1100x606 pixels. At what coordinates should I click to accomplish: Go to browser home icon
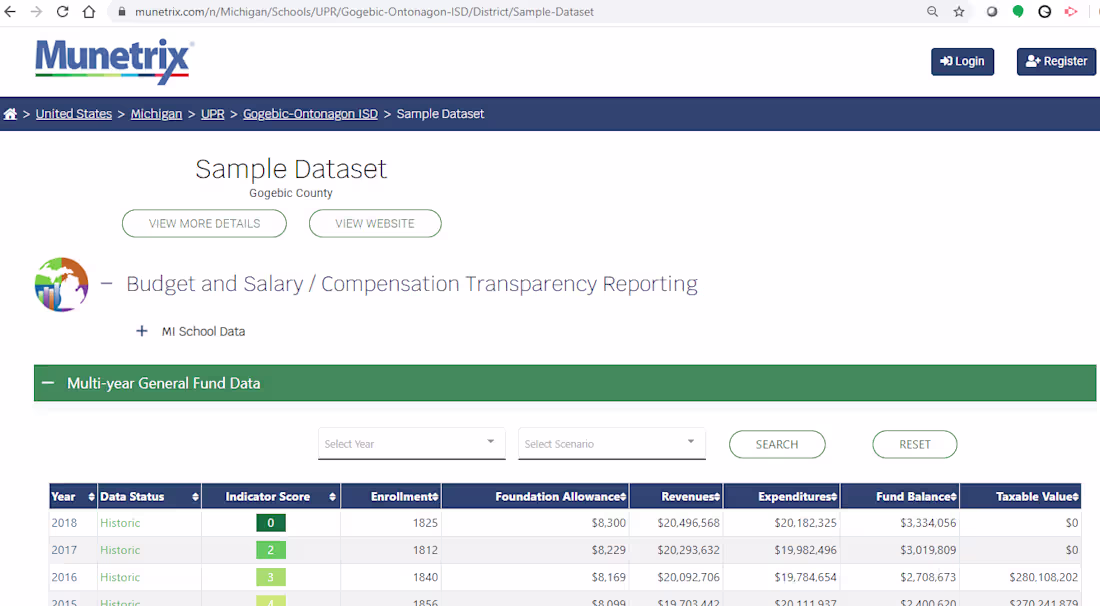[89, 11]
